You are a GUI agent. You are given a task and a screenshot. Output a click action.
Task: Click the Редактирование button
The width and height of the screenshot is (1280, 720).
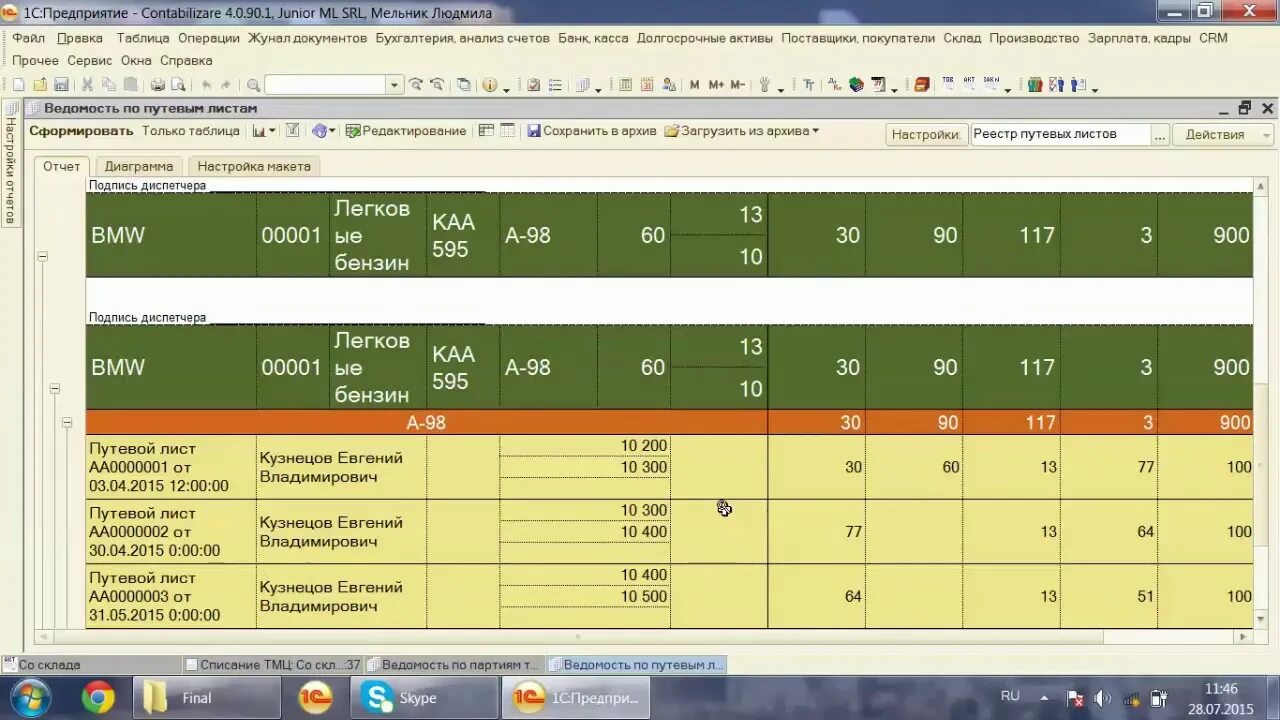406,131
